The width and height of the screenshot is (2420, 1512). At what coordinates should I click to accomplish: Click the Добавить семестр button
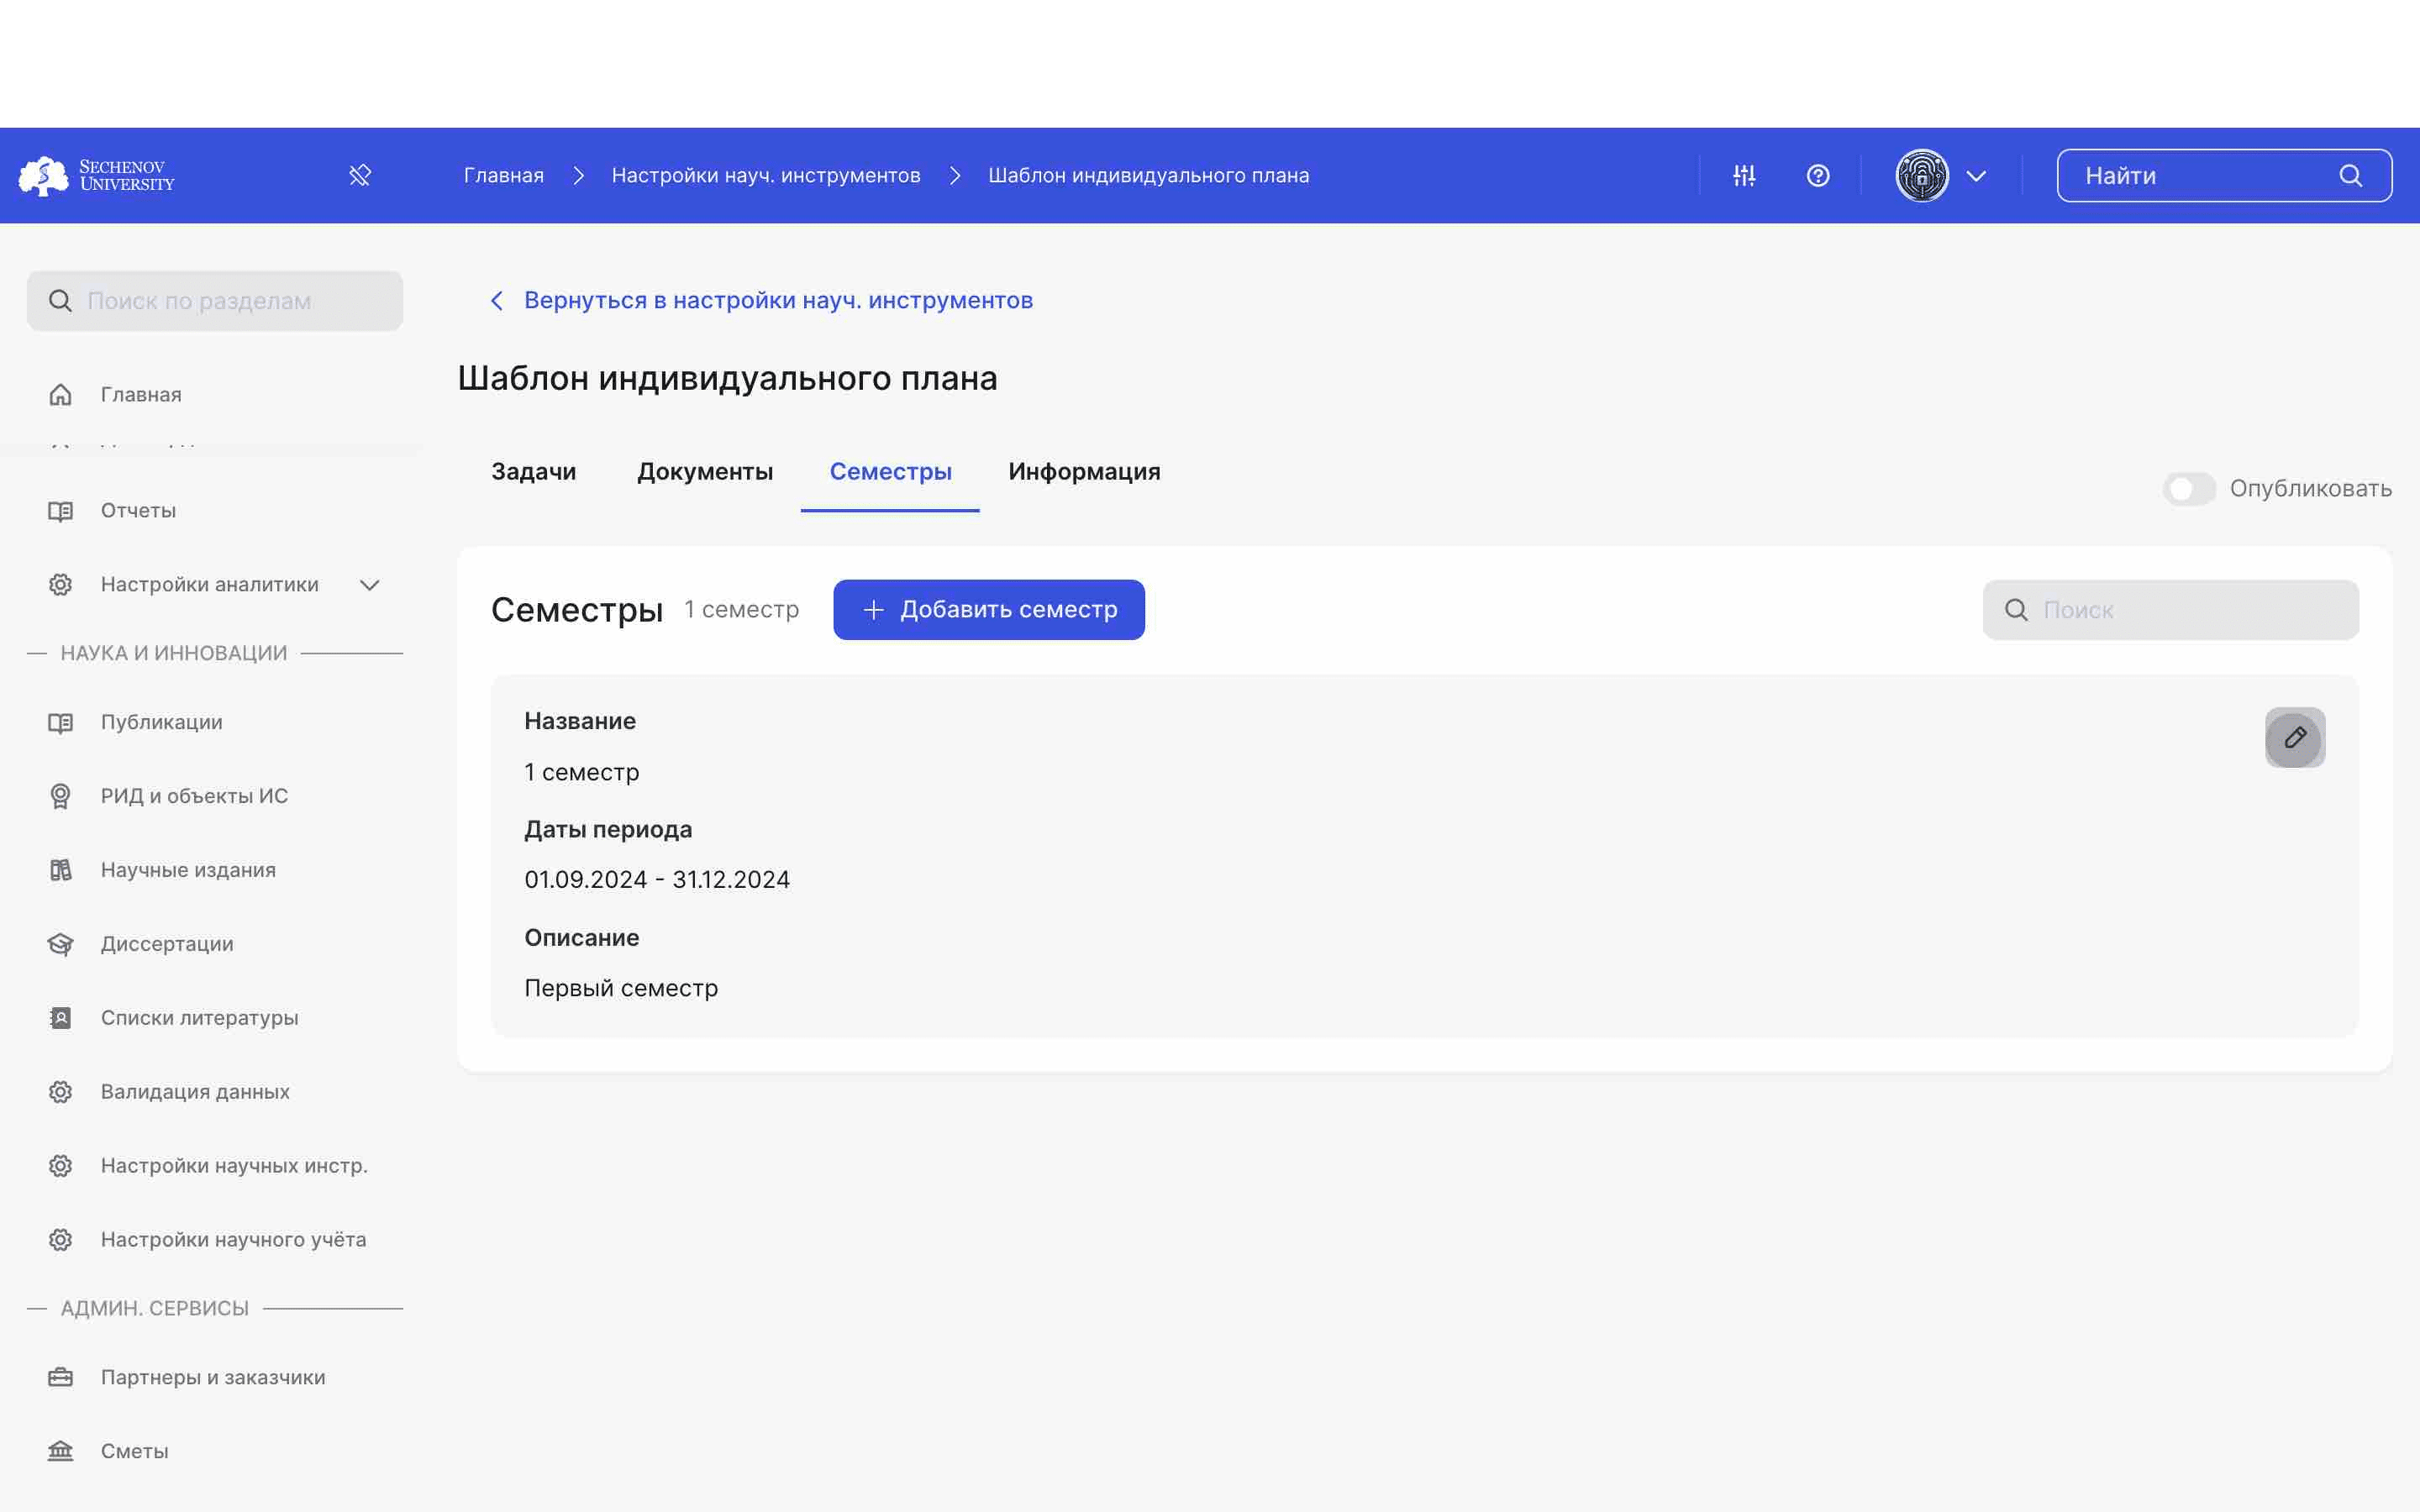pos(989,610)
